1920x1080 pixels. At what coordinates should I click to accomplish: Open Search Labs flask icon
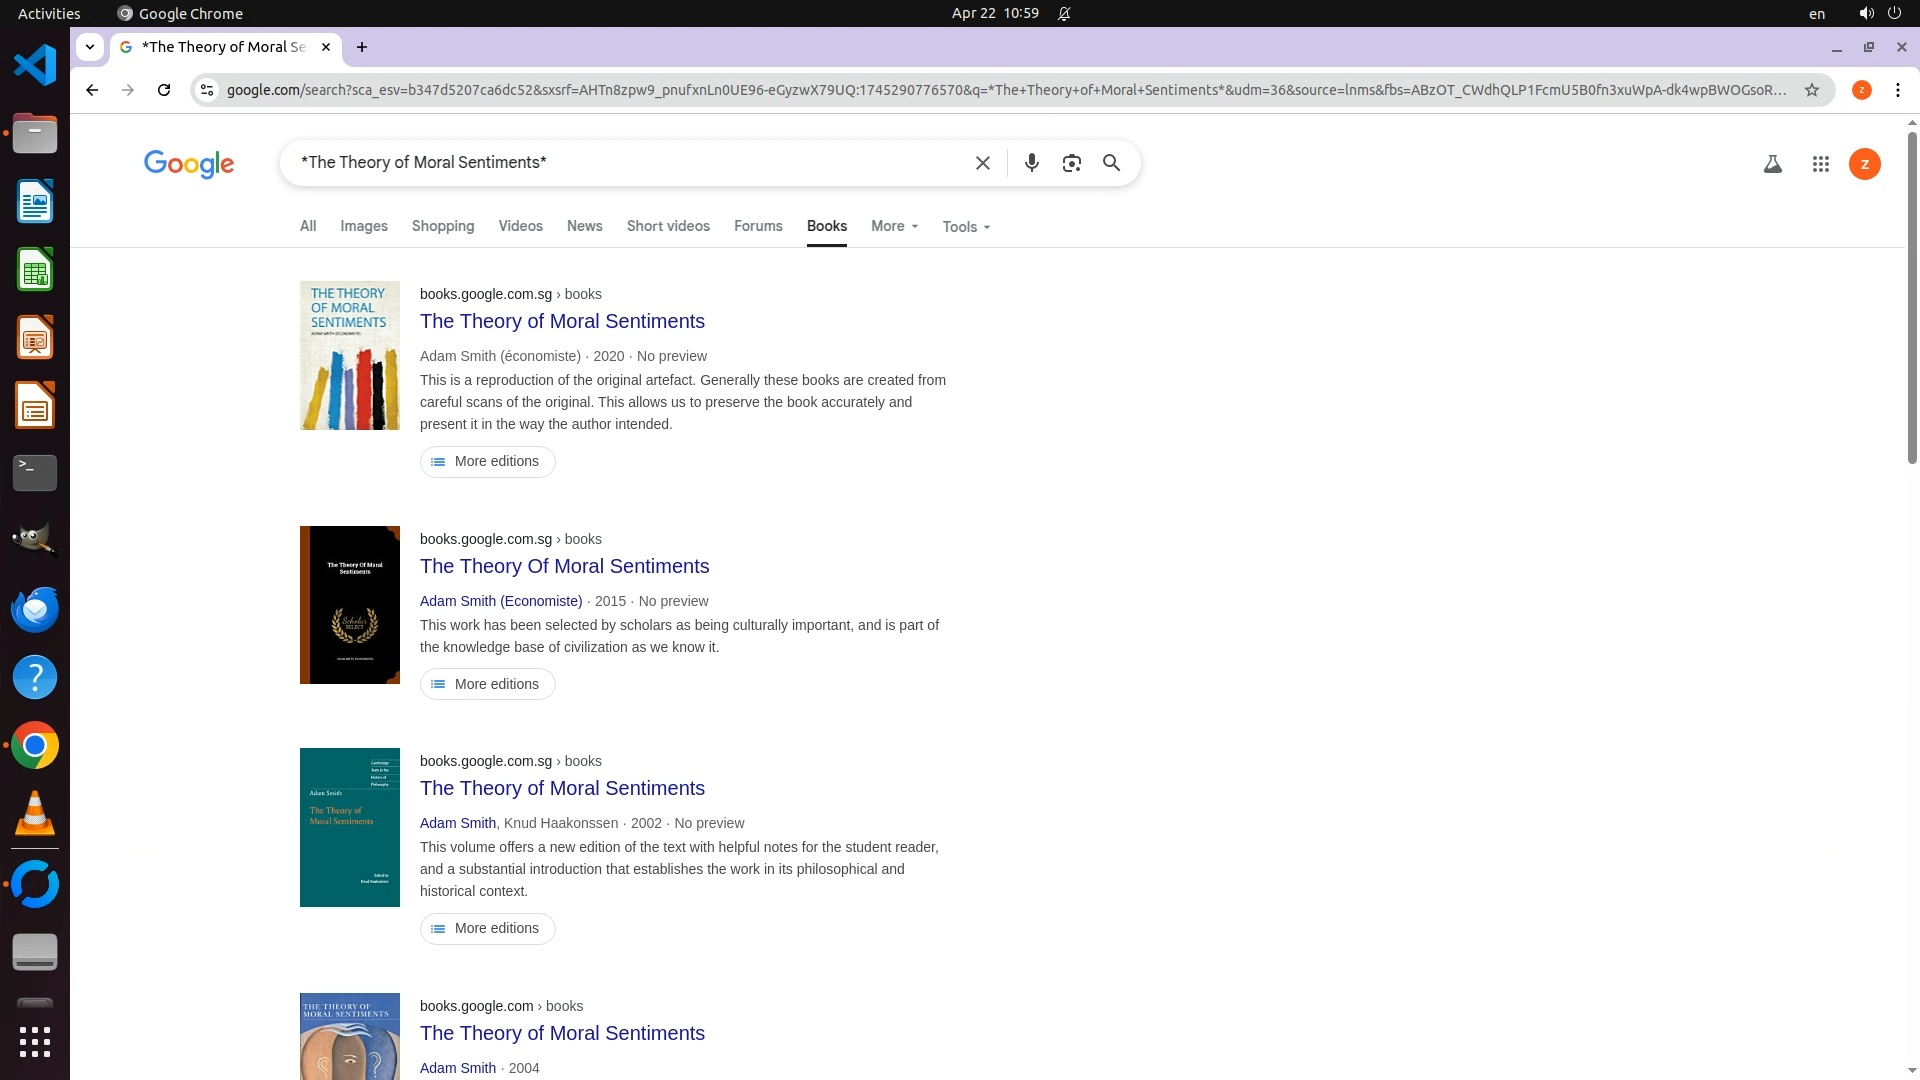tap(1772, 164)
